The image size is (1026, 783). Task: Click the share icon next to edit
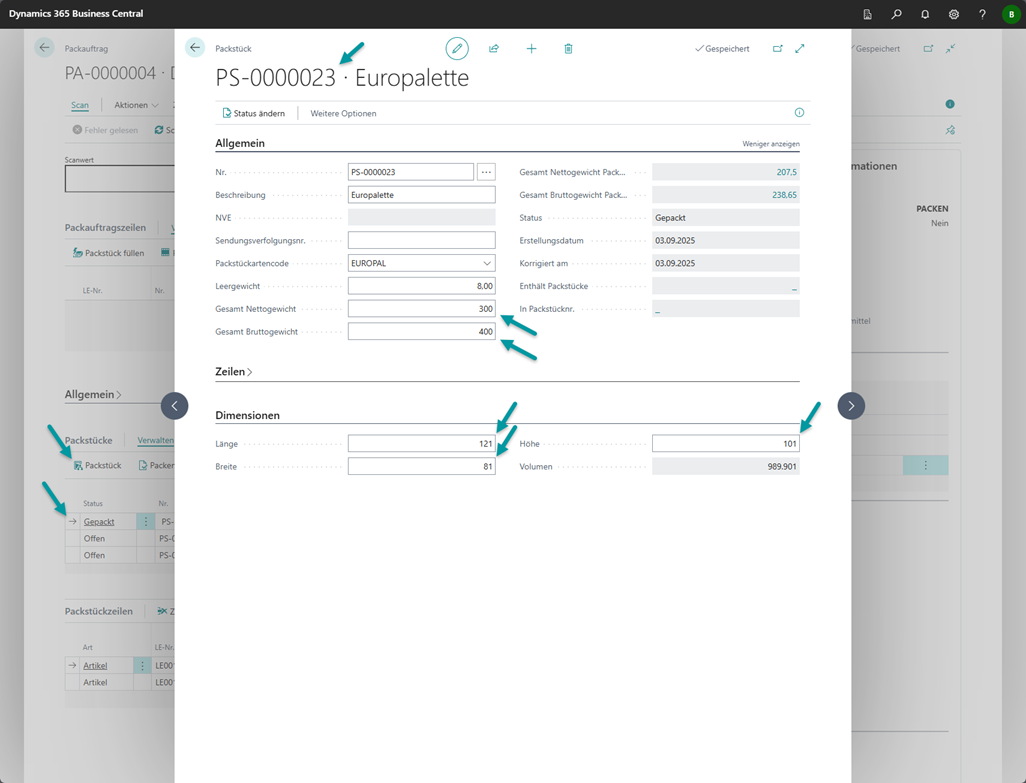(494, 48)
